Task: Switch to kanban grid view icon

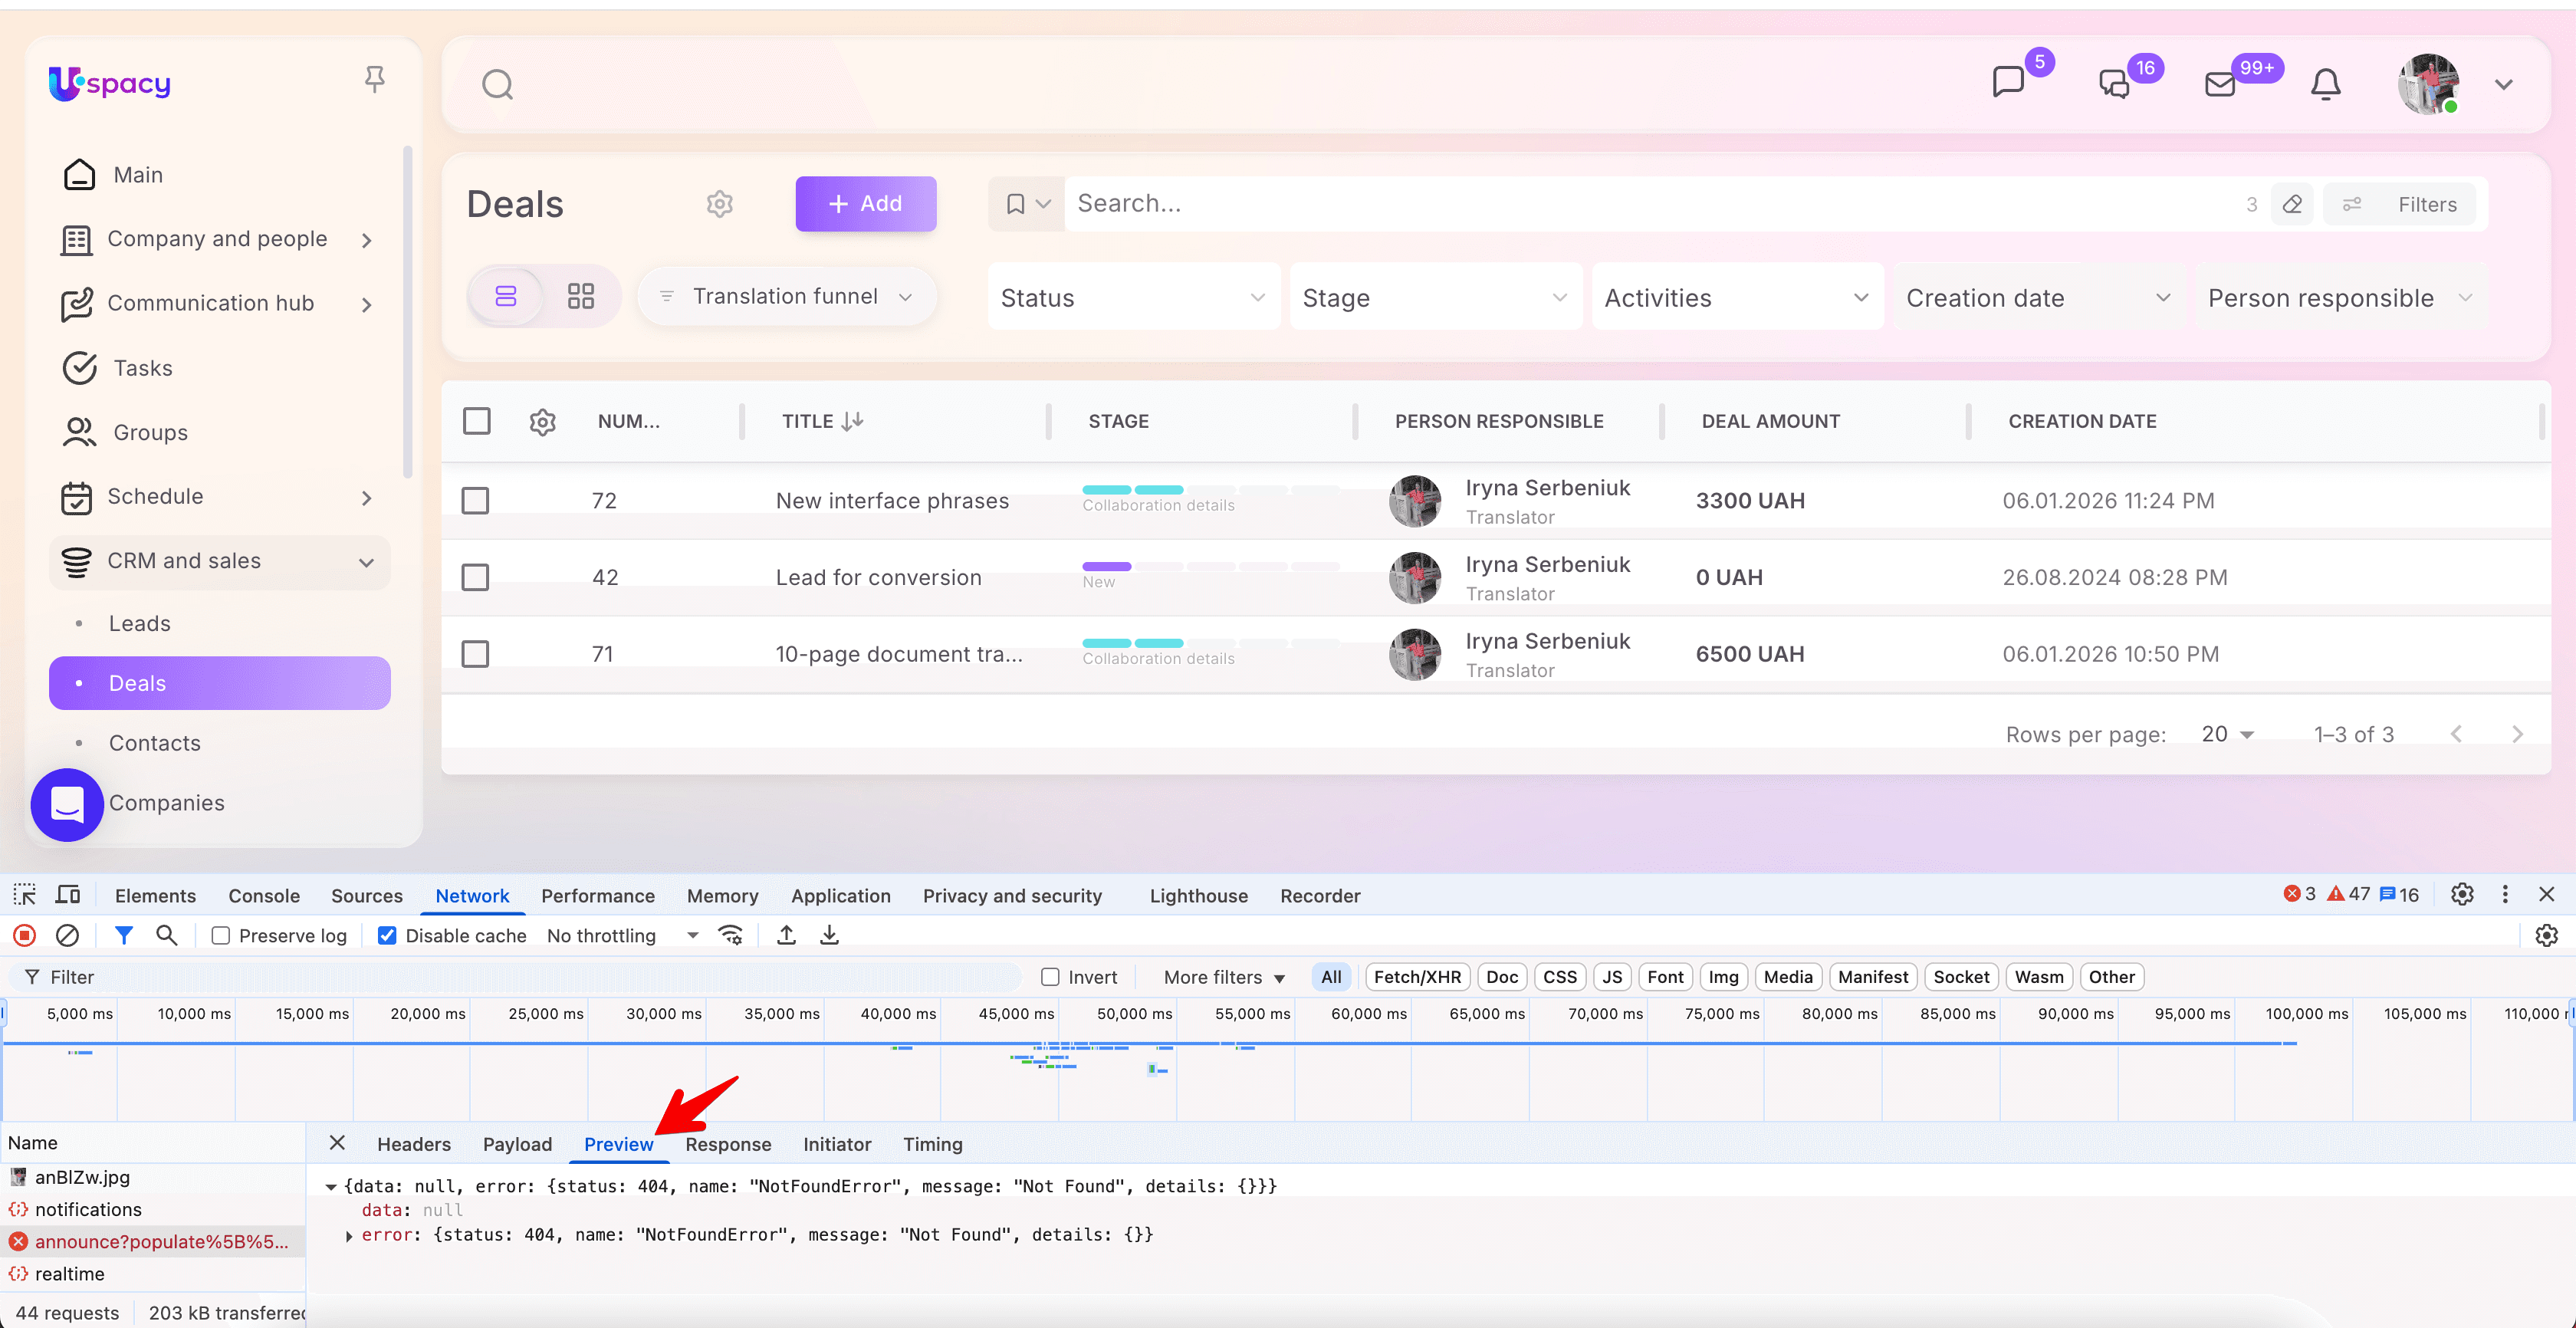Action: 581,296
